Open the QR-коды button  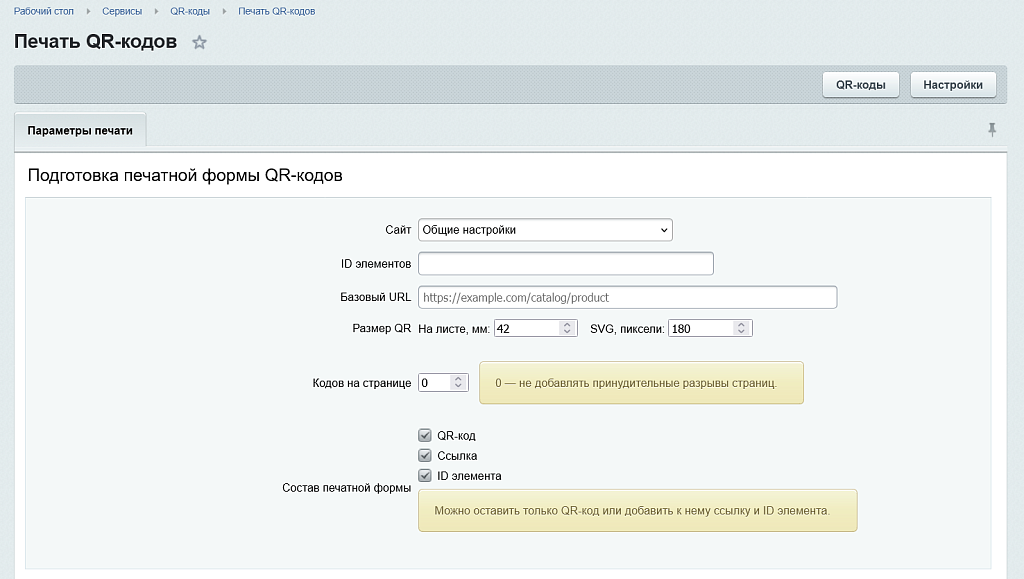[861, 85]
